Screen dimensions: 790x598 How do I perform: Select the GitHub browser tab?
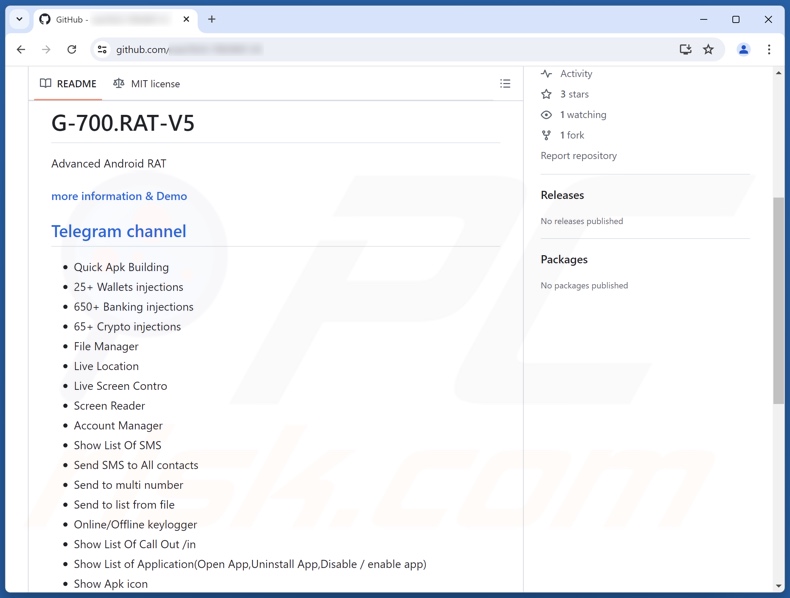pos(116,19)
